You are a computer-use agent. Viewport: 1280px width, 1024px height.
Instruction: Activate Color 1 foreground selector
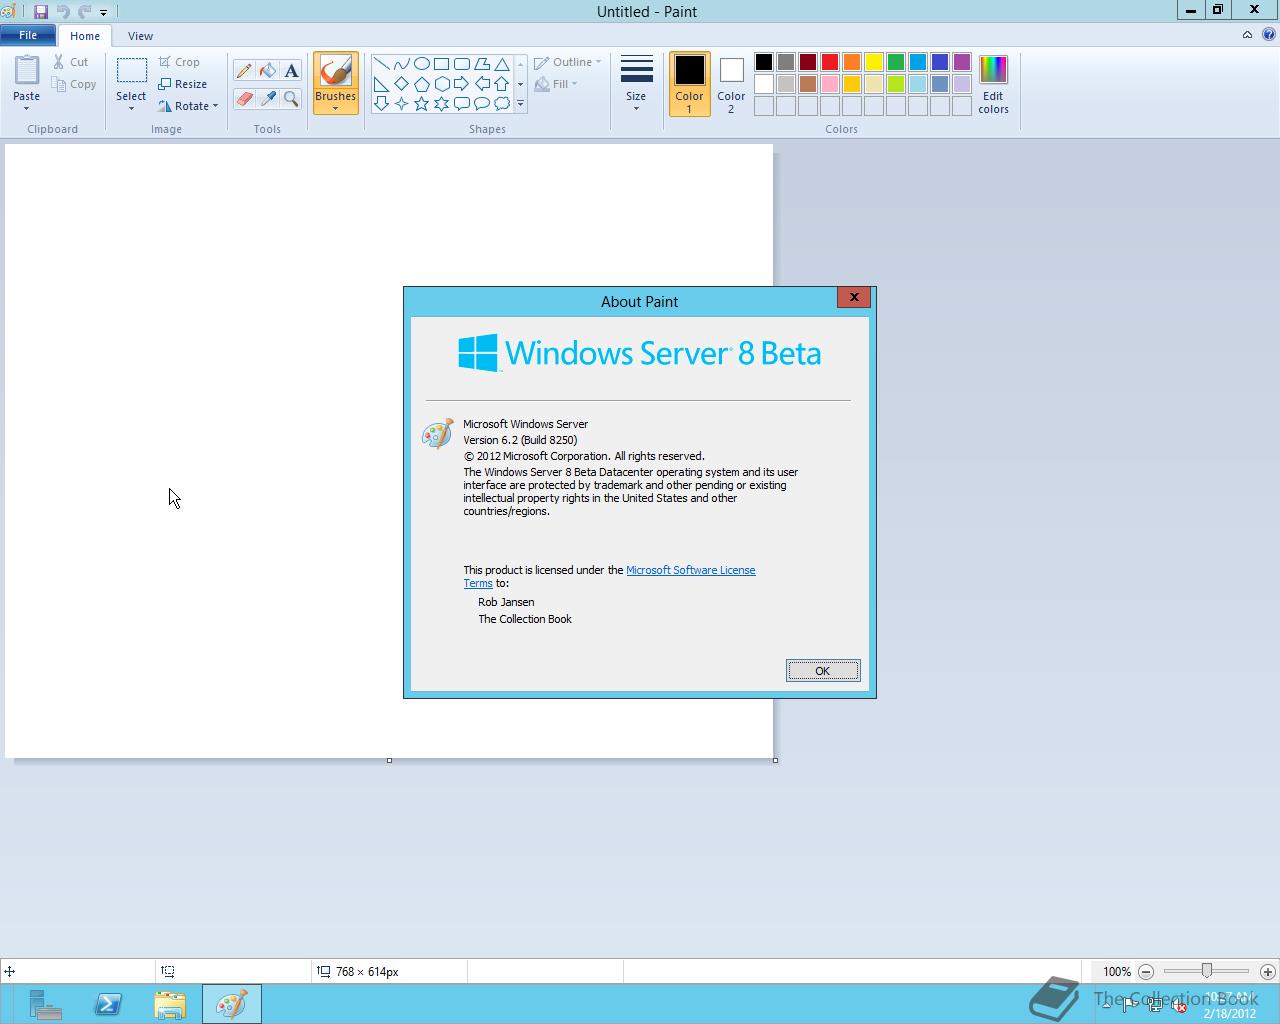pyautogui.click(x=689, y=83)
